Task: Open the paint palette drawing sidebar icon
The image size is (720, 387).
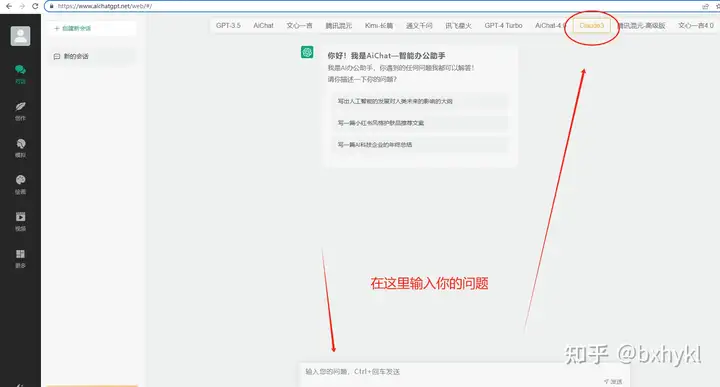Action: 20,180
